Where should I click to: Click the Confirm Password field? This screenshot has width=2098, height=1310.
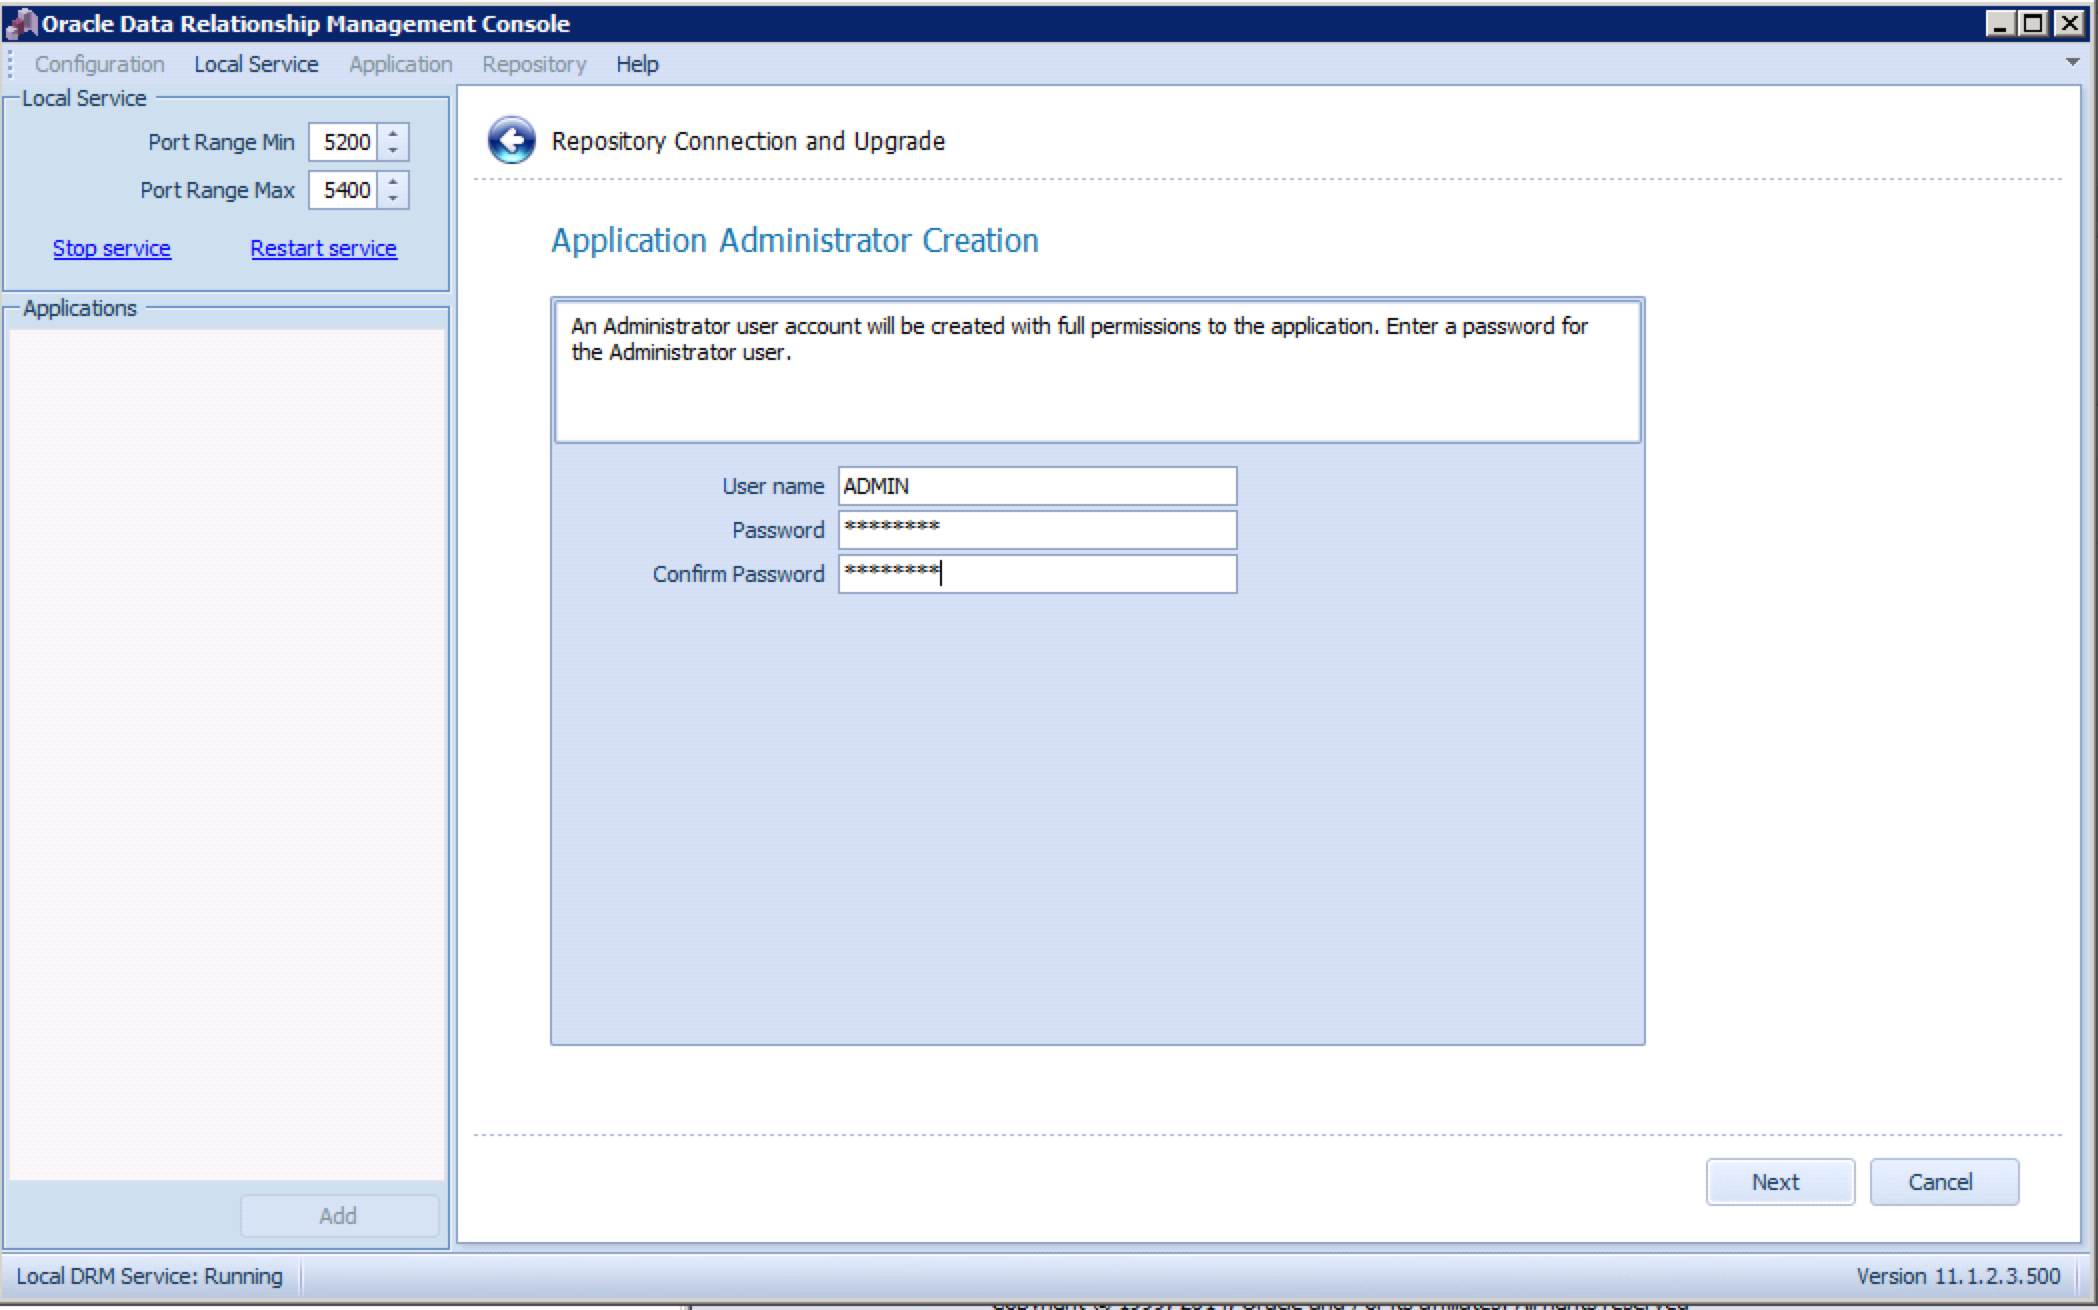point(1037,574)
